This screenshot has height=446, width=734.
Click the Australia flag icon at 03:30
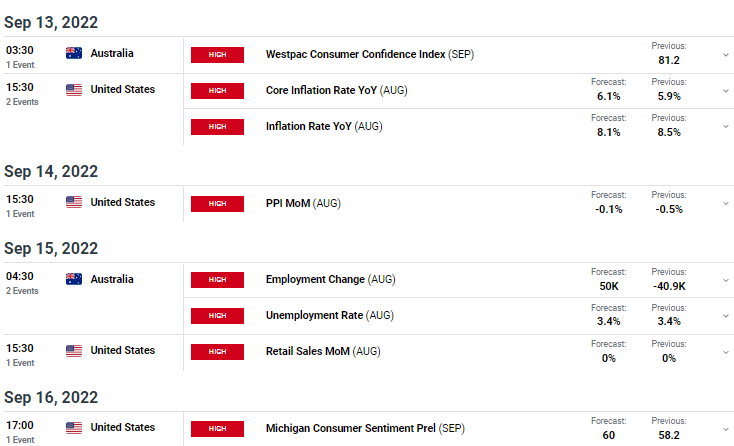(74, 53)
